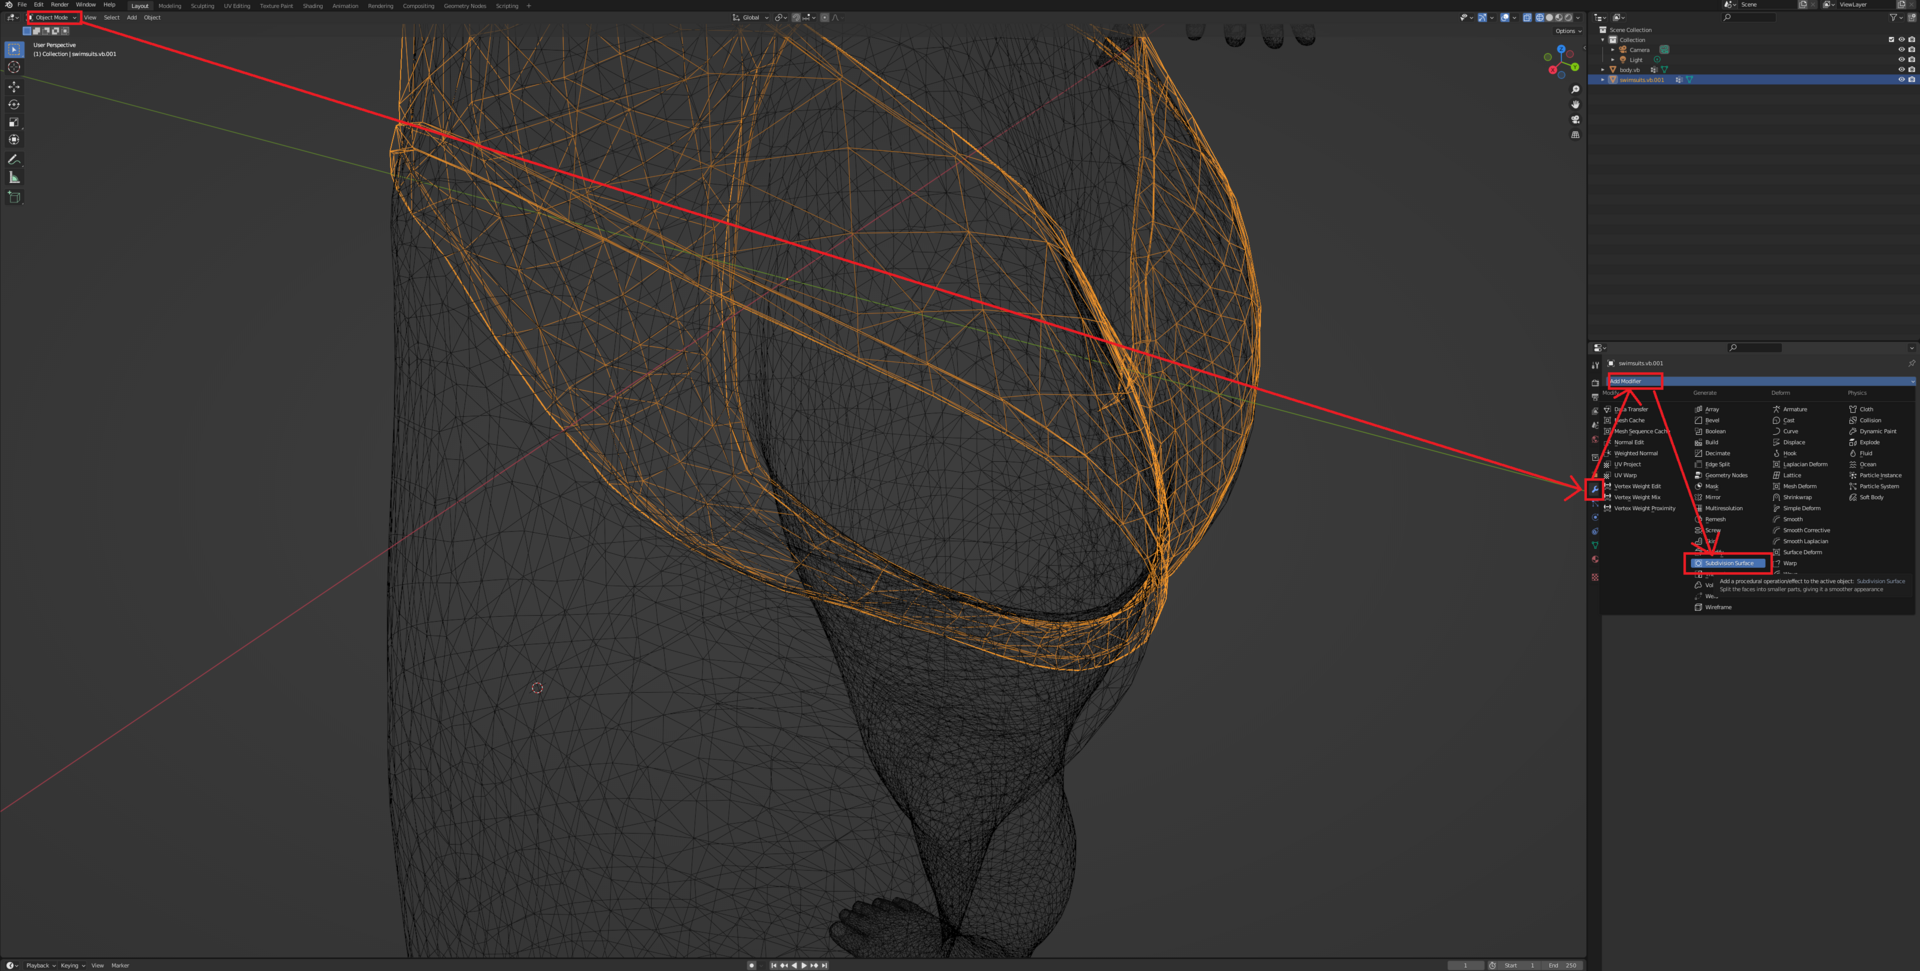1920x971 pixels.
Task: Open the viewport Options dropdown
Action: pyautogui.click(x=1568, y=31)
